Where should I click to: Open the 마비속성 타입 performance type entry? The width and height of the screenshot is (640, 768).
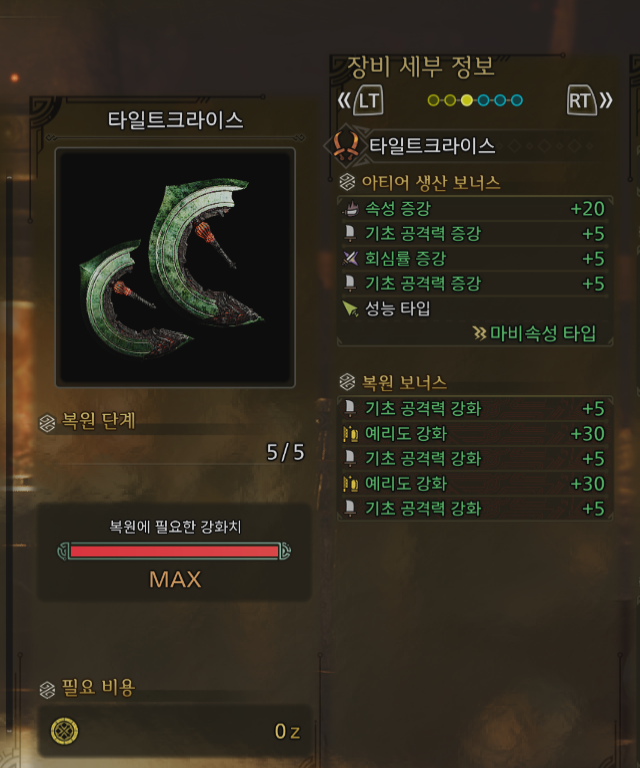coord(535,334)
